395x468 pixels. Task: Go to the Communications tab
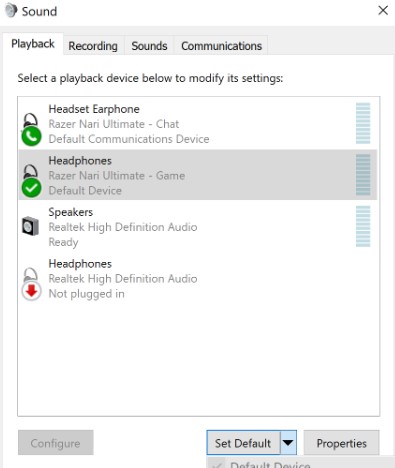click(x=221, y=46)
